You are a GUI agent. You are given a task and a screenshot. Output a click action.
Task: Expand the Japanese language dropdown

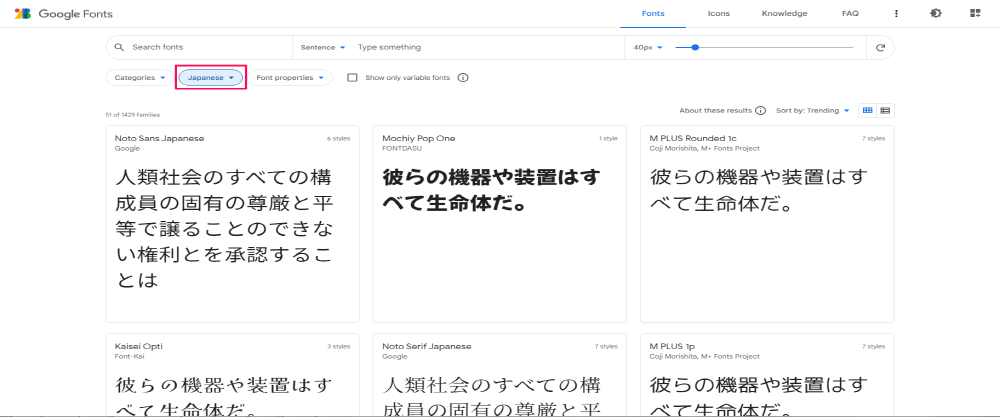point(210,77)
